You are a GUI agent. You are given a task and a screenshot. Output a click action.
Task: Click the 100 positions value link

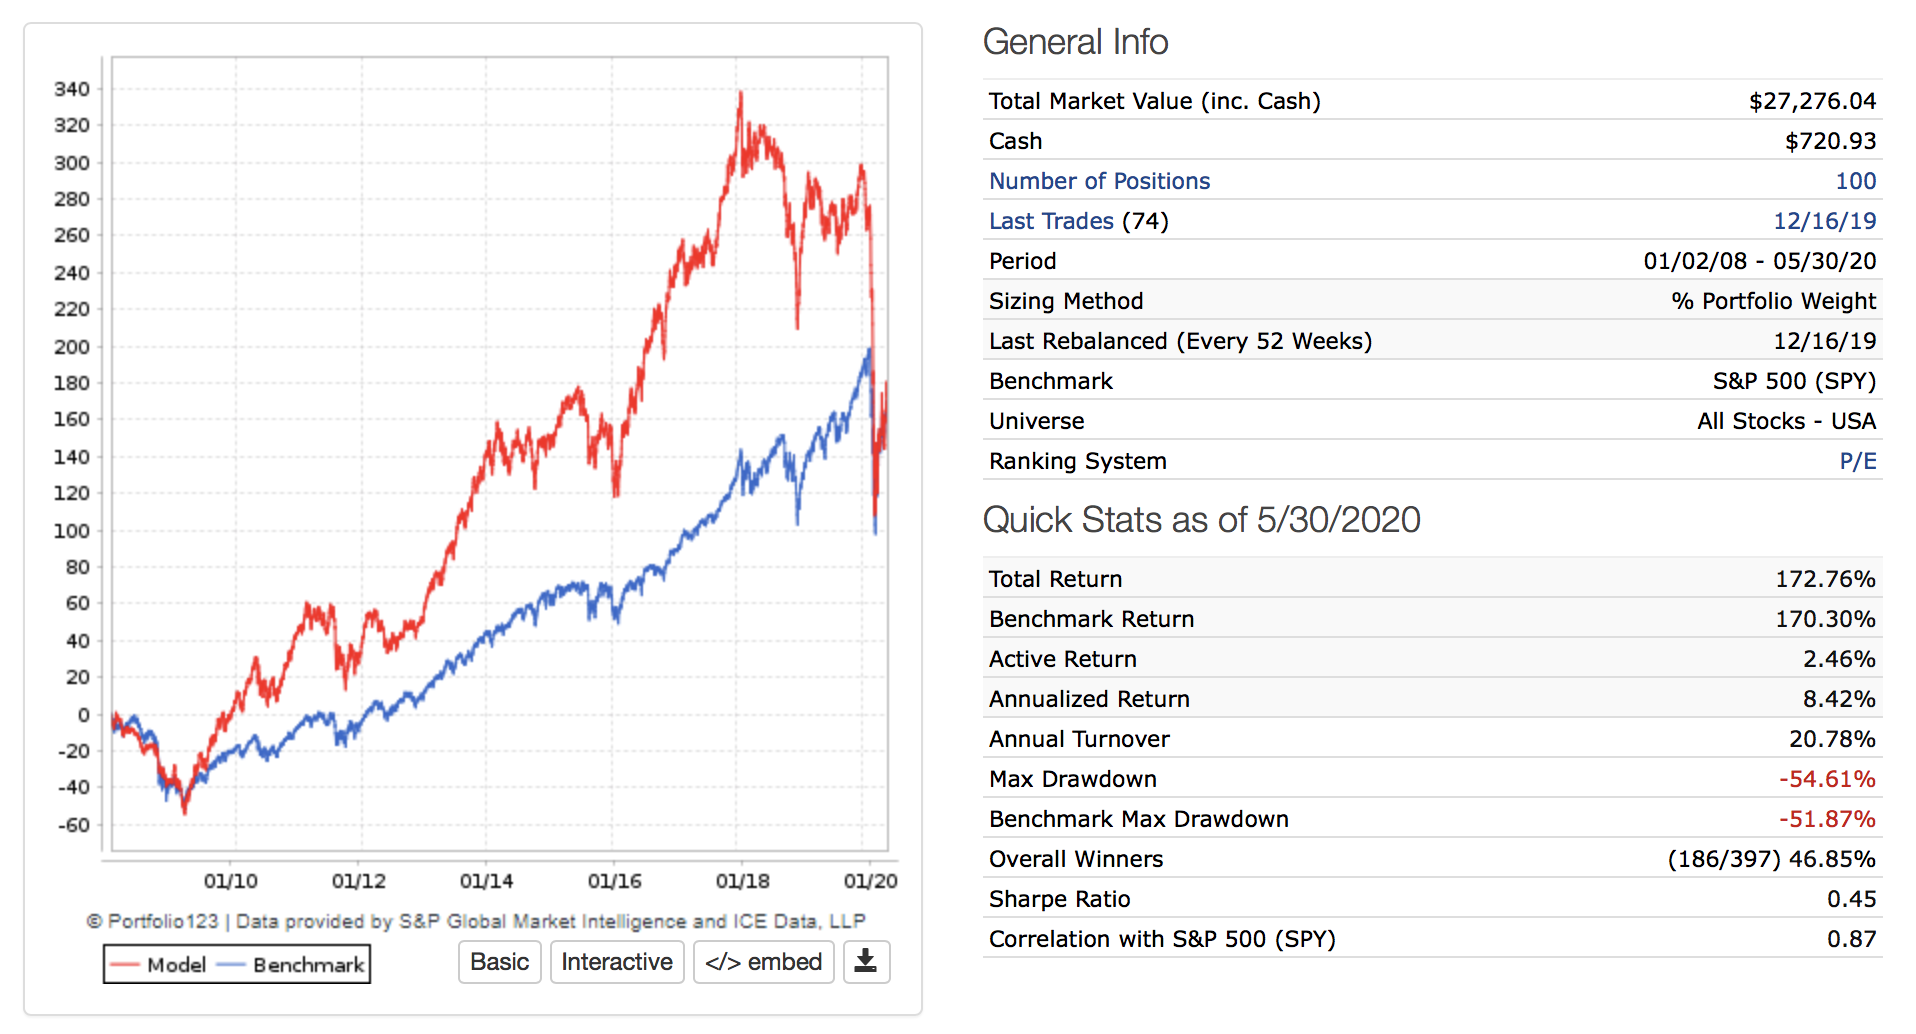[x=1855, y=181]
